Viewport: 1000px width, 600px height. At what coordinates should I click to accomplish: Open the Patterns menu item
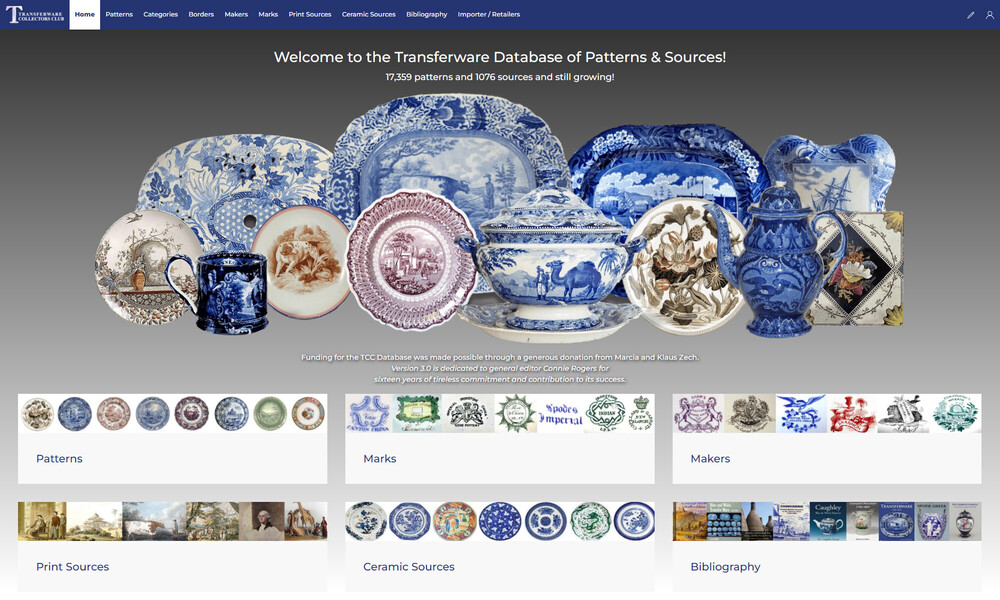click(119, 15)
